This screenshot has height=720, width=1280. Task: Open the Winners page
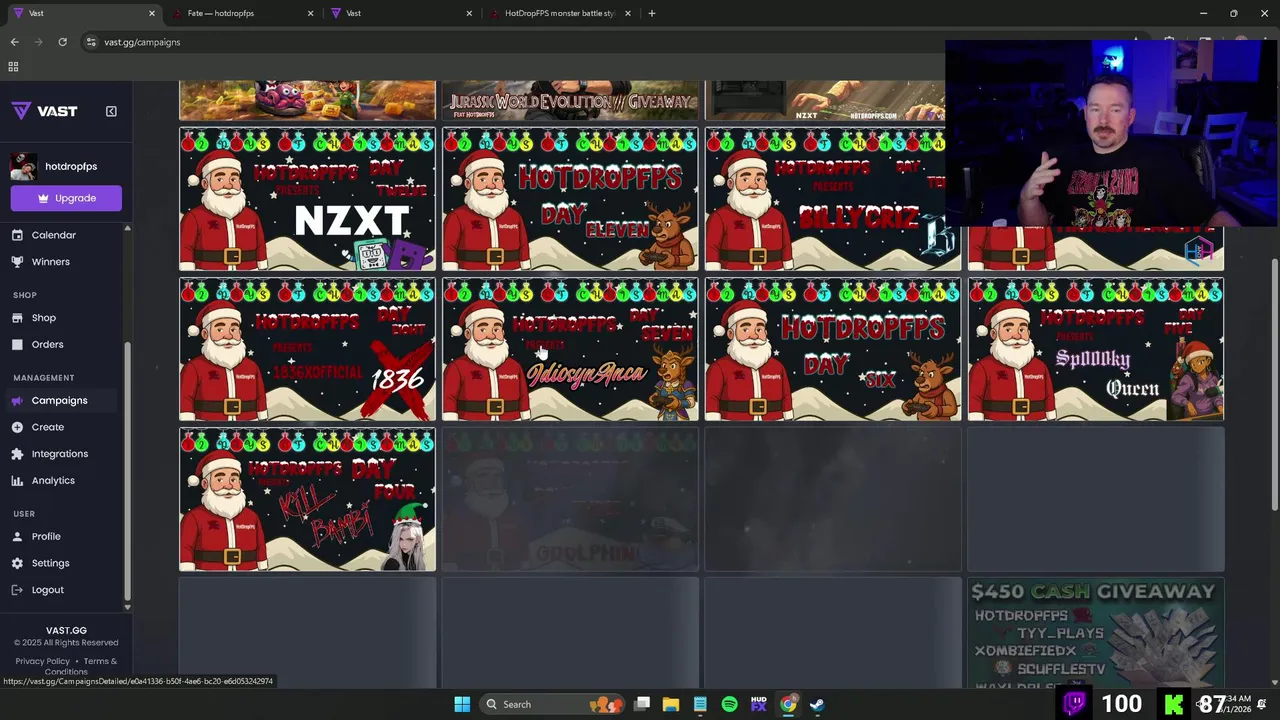point(51,262)
